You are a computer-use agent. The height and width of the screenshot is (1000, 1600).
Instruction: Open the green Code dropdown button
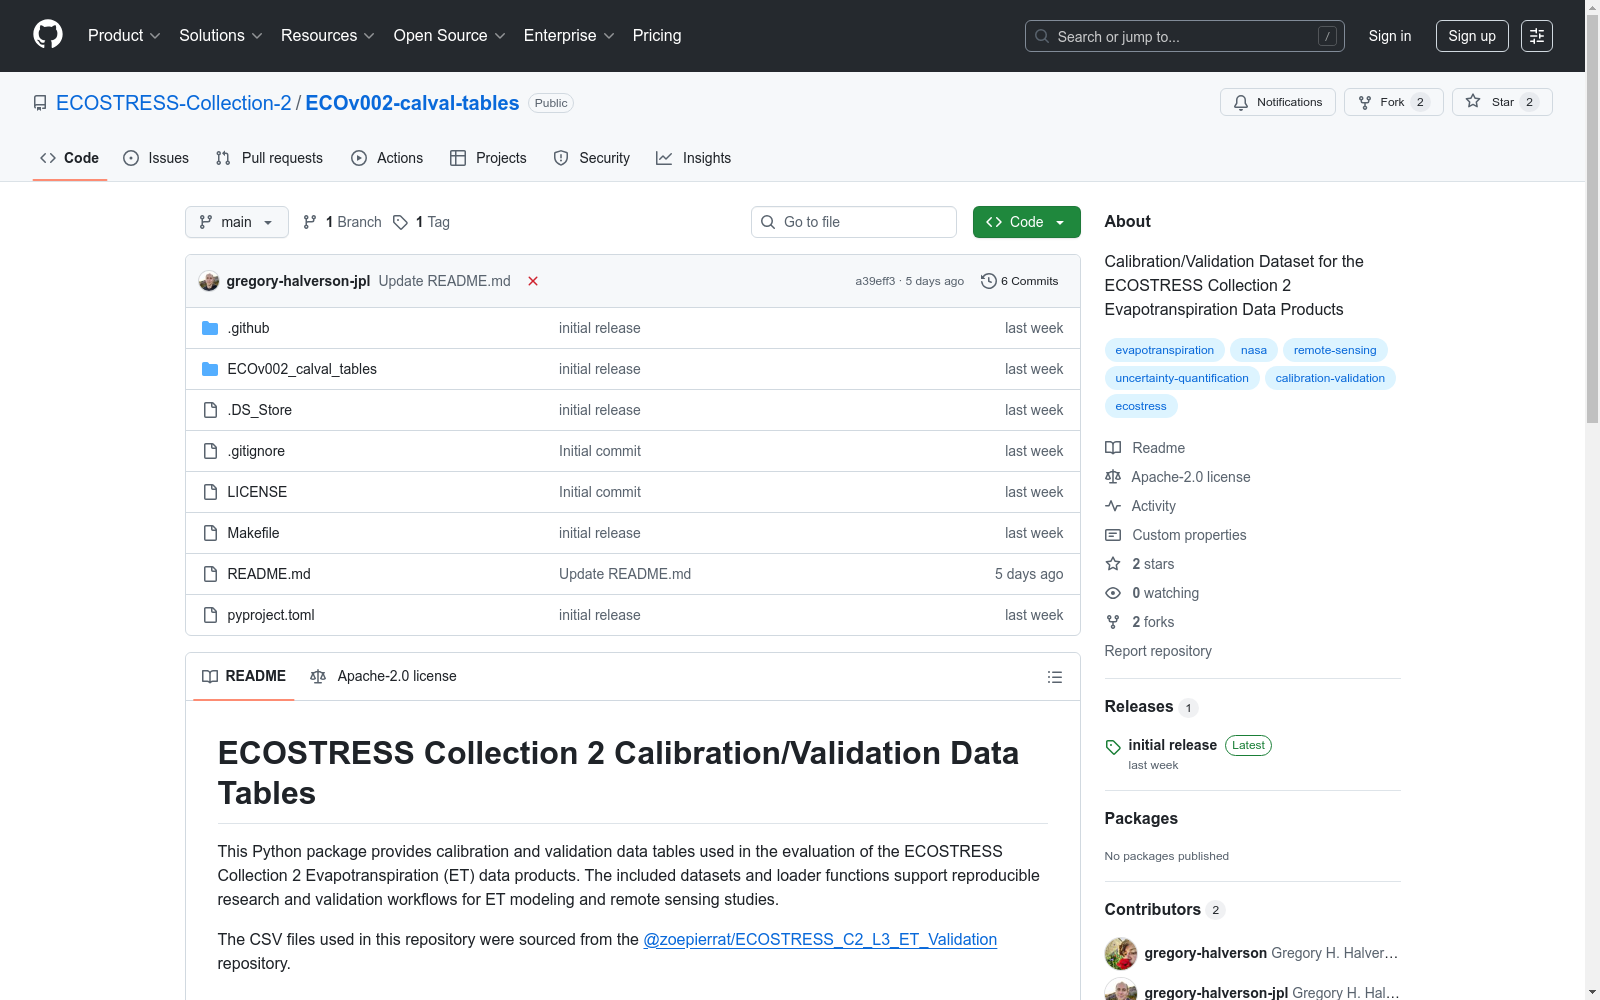click(1026, 222)
